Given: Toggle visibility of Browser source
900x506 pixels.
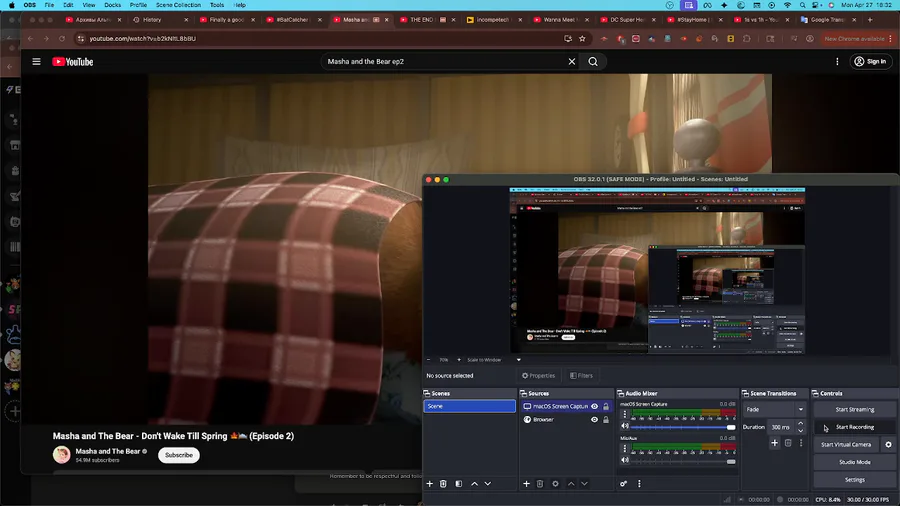Looking at the screenshot, I should pos(595,419).
